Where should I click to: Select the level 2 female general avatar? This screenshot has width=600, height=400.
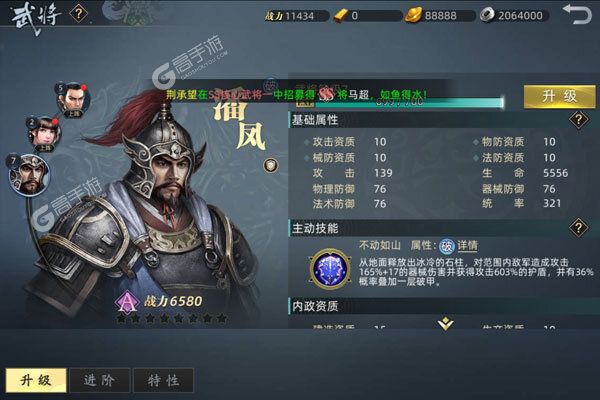(44, 134)
